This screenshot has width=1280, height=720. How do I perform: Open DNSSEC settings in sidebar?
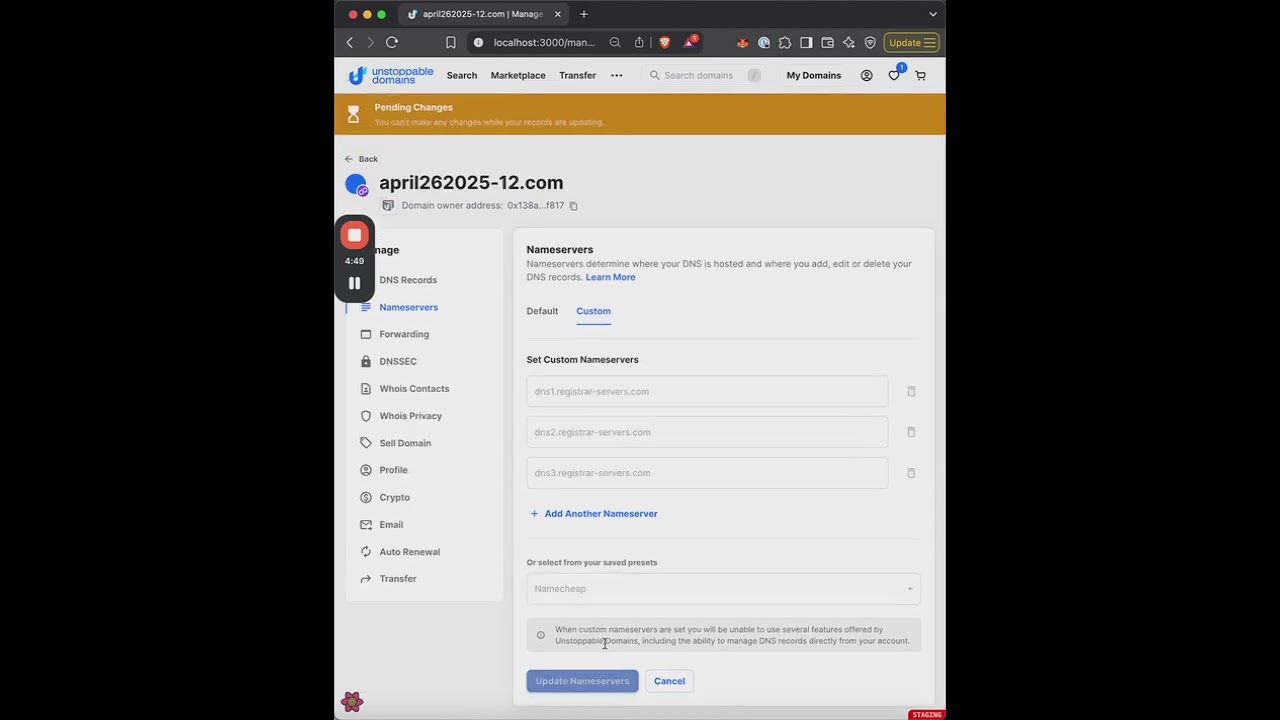pos(398,361)
